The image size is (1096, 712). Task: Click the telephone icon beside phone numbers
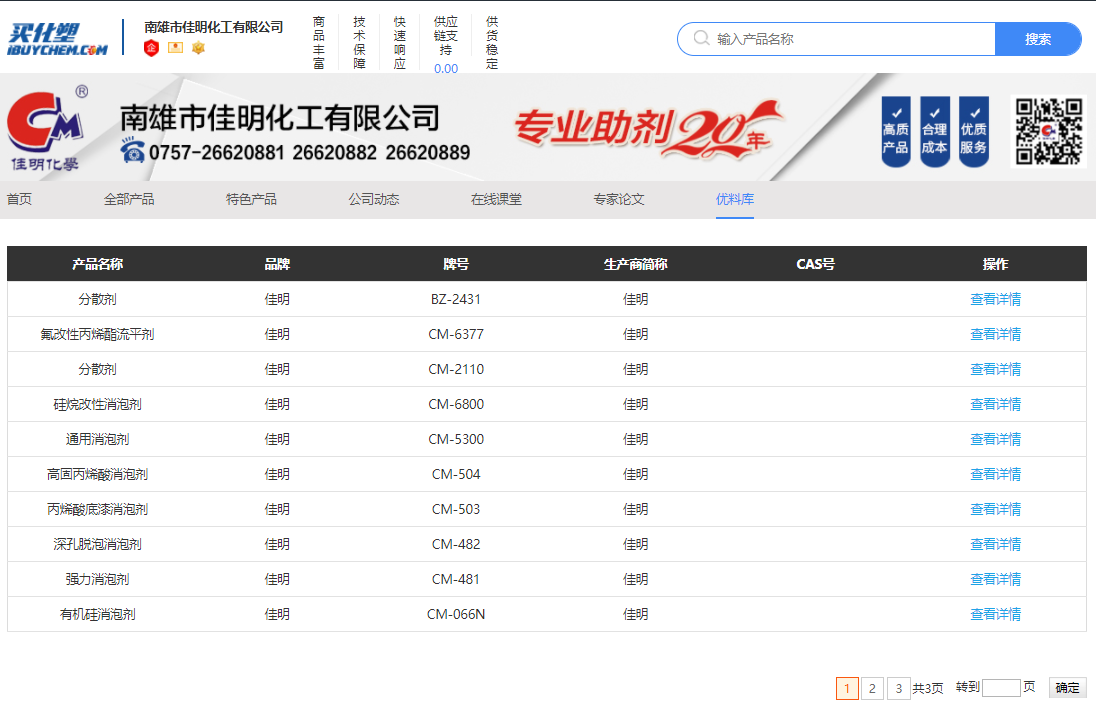pyautogui.click(x=132, y=151)
